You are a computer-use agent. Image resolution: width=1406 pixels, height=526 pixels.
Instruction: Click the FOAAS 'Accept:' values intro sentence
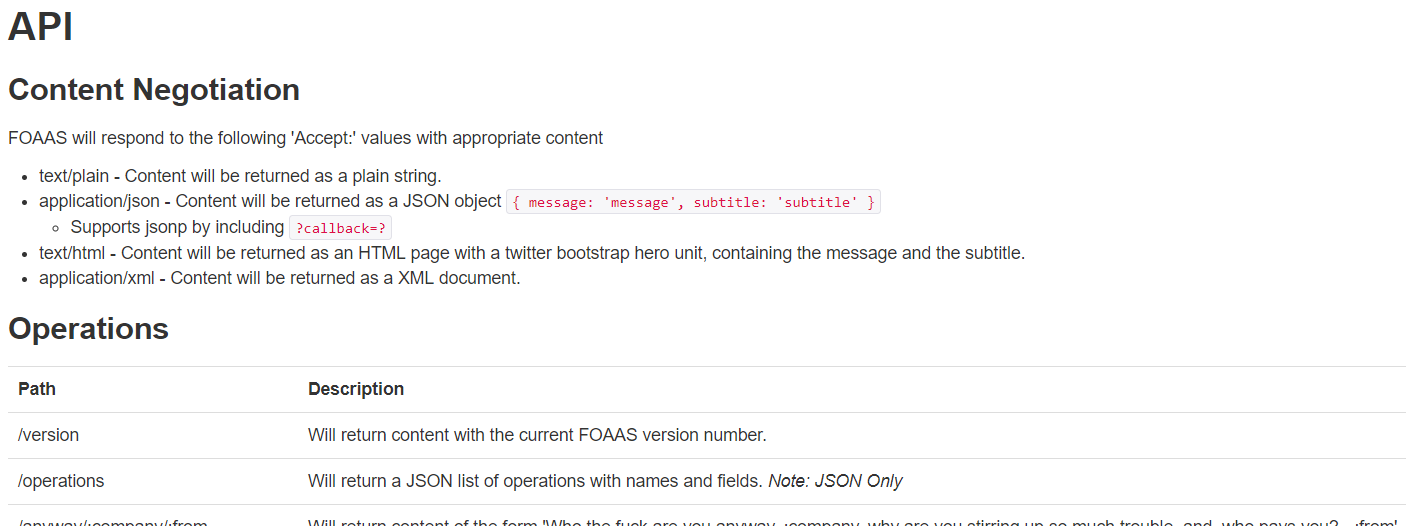(x=305, y=138)
